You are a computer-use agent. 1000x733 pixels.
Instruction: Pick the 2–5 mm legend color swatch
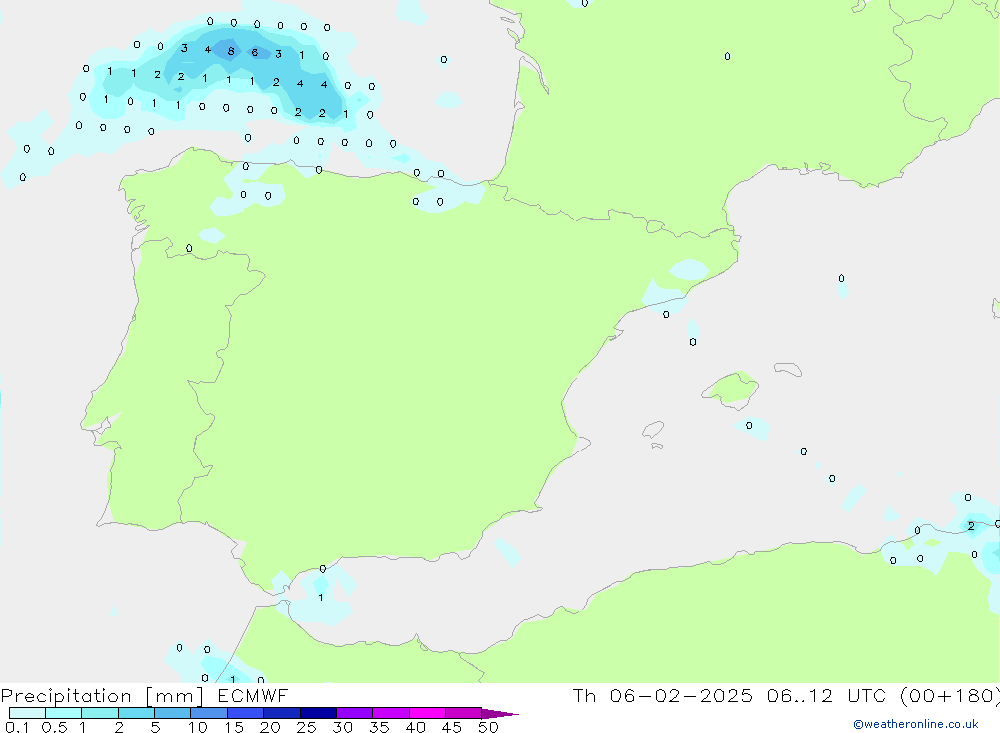pyautogui.click(x=136, y=713)
